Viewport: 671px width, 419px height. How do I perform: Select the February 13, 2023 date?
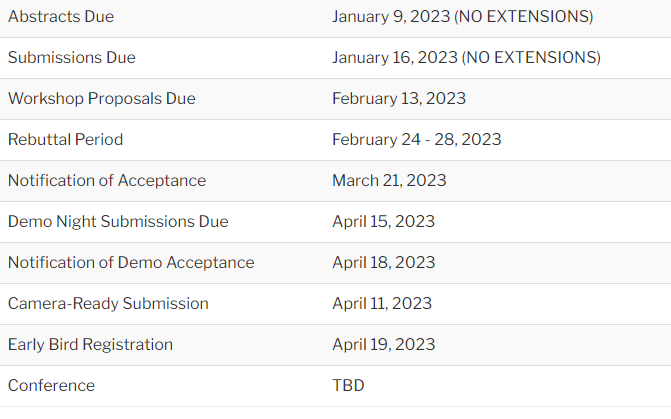tap(399, 99)
